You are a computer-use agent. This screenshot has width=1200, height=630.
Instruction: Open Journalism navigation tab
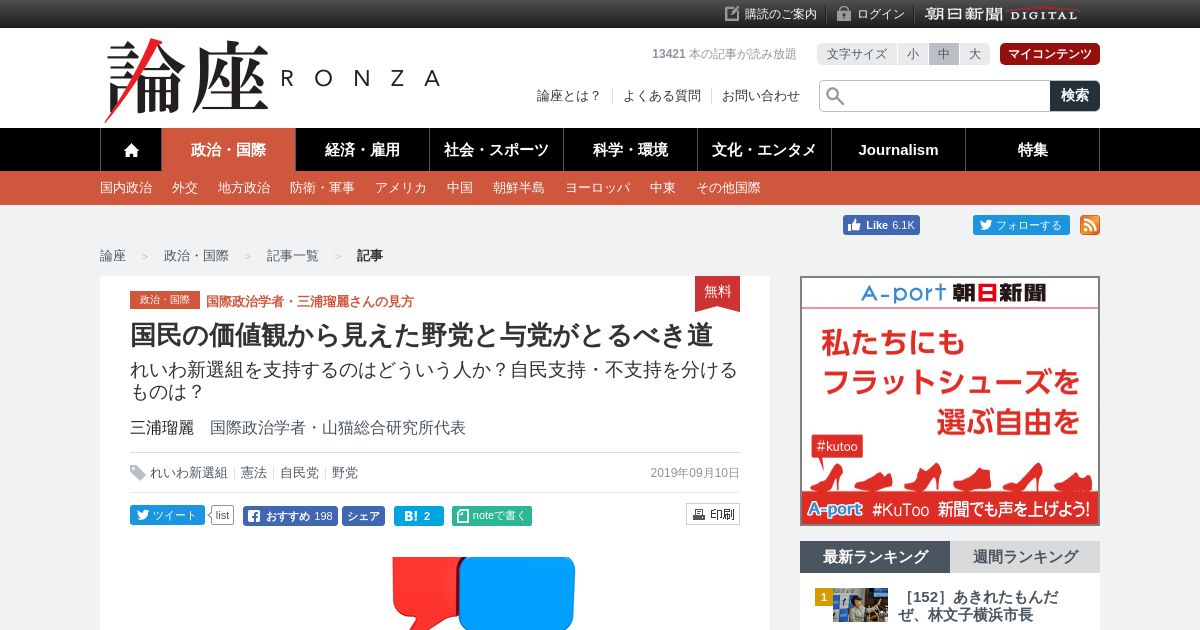pyautogui.click(x=898, y=150)
